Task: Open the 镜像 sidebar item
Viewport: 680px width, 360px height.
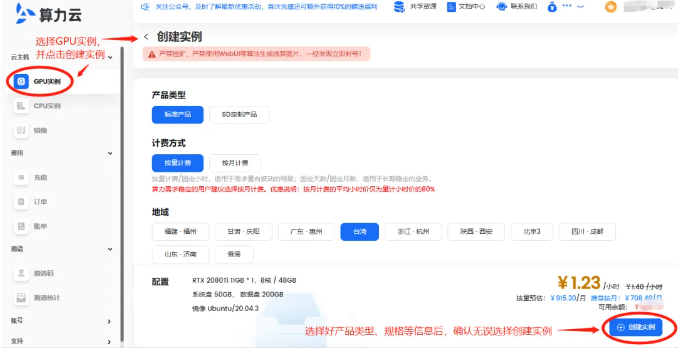Action: coord(30,130)
